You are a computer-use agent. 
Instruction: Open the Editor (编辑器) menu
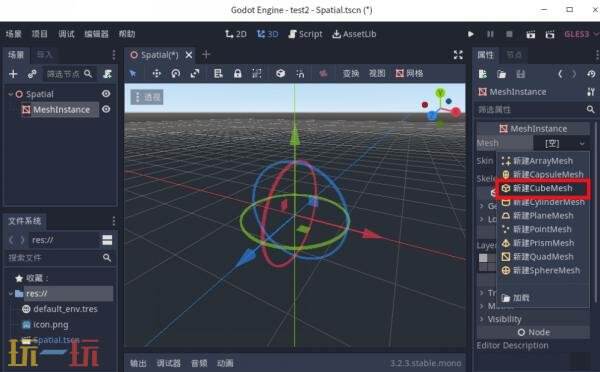tap(96, 34)
